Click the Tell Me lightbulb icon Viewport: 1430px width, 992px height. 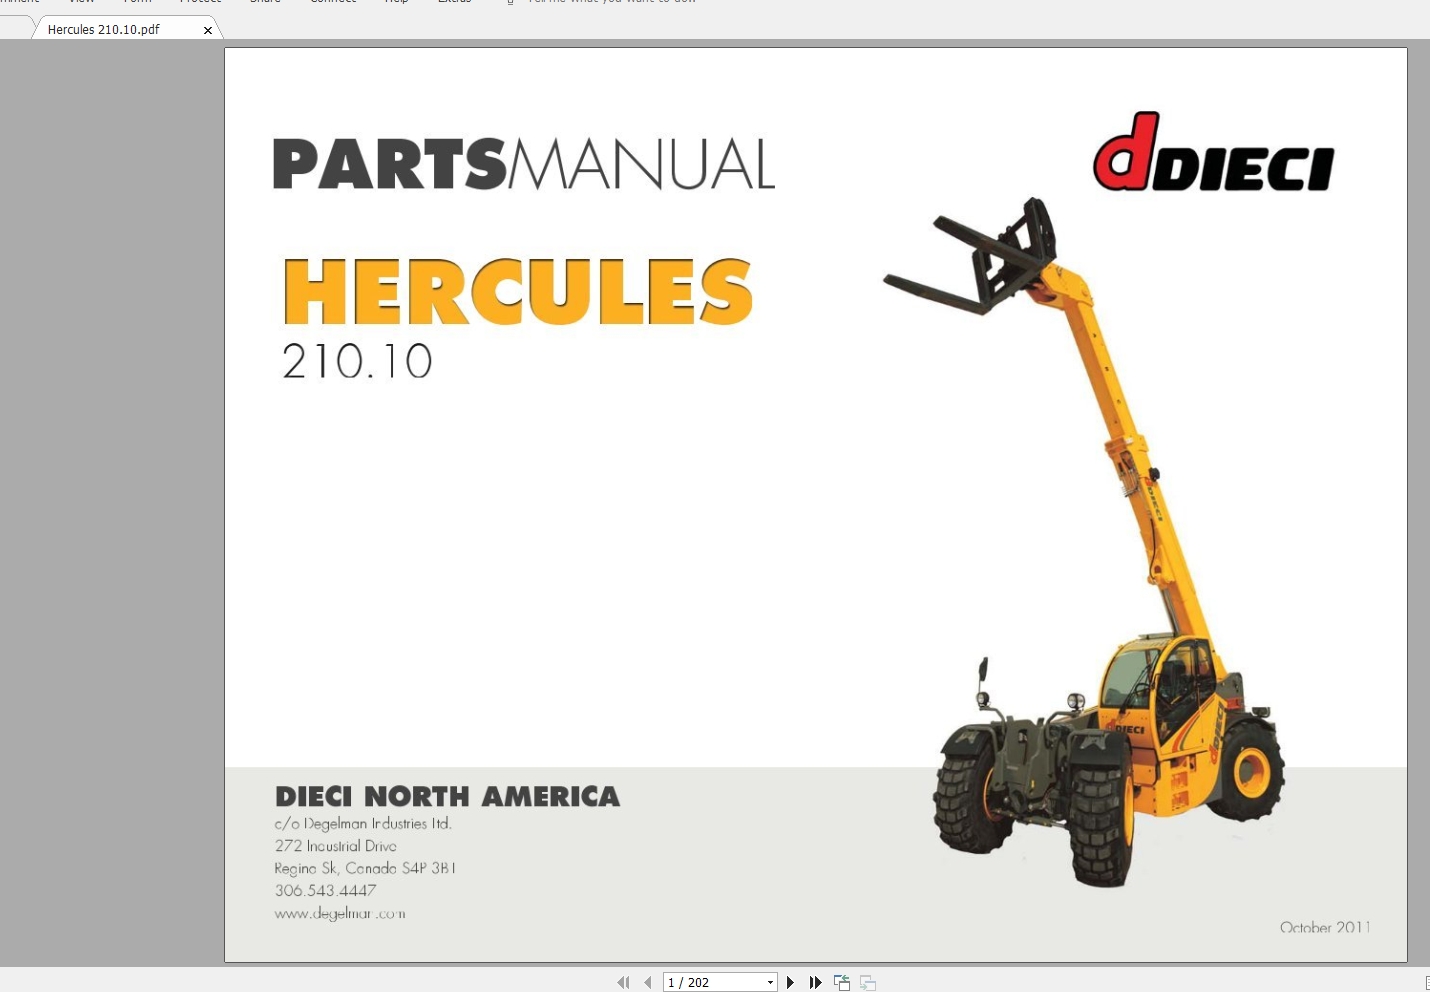point(510,2)
